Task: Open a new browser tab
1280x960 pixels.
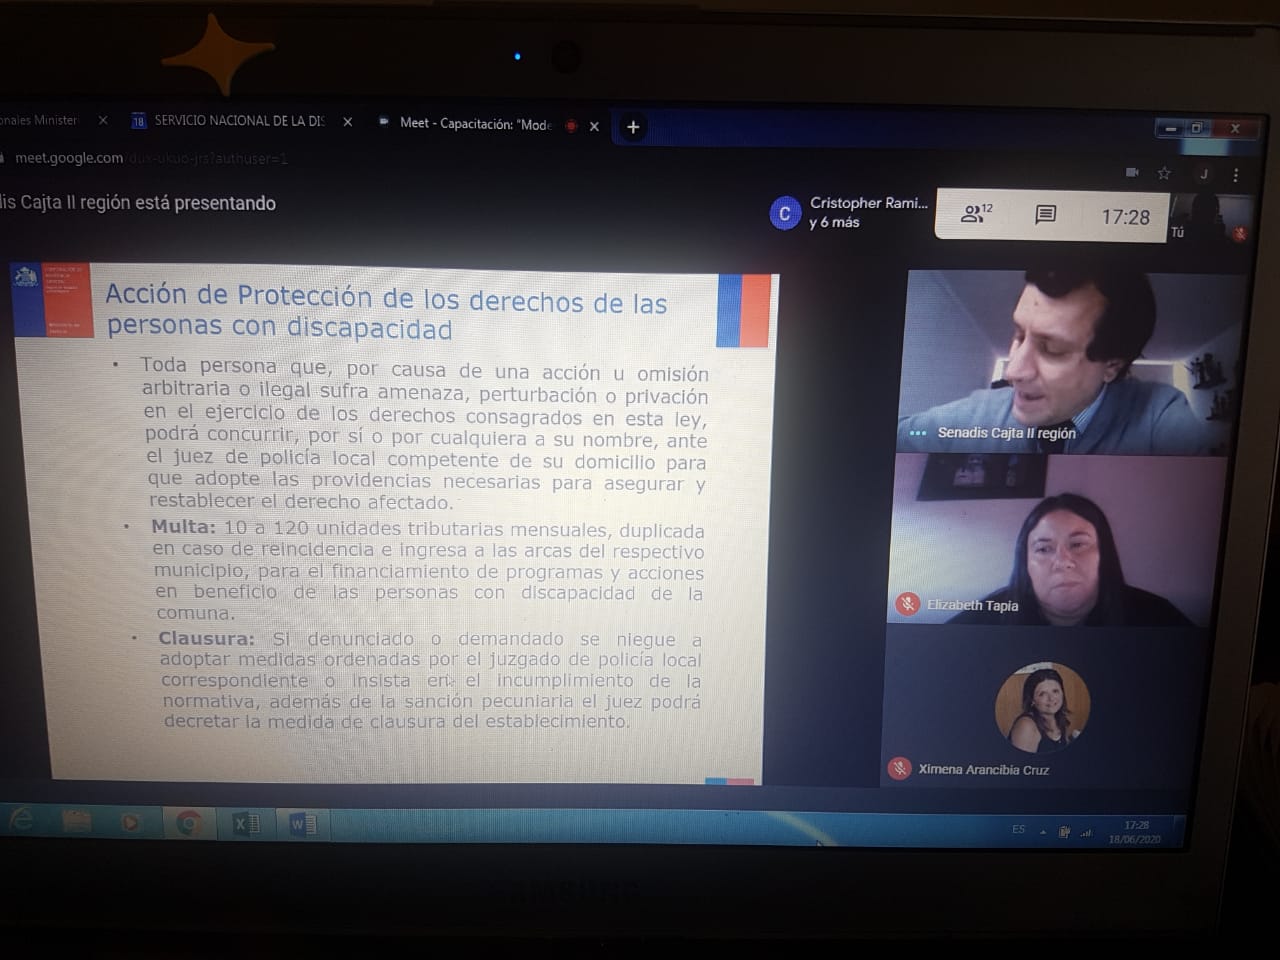Action: (633, 128)
